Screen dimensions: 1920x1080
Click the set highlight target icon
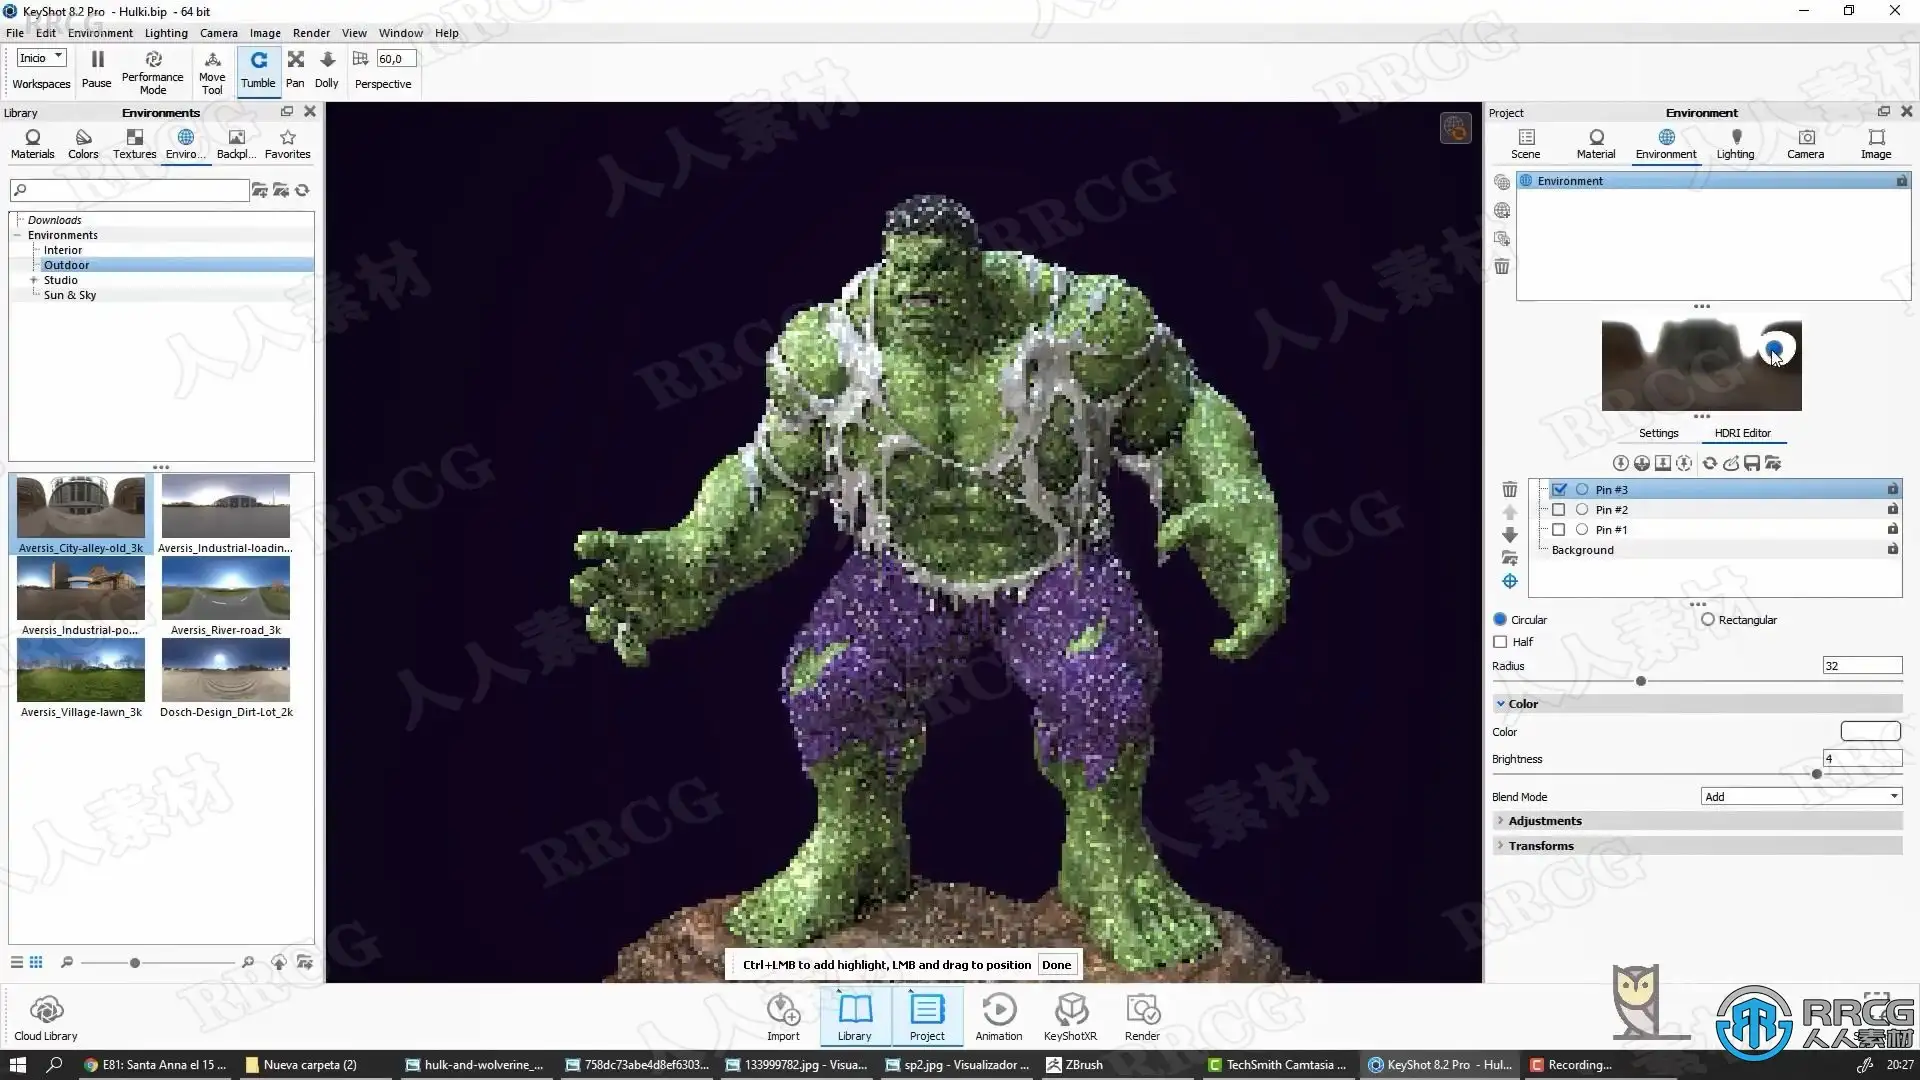tap(1510, 581)
